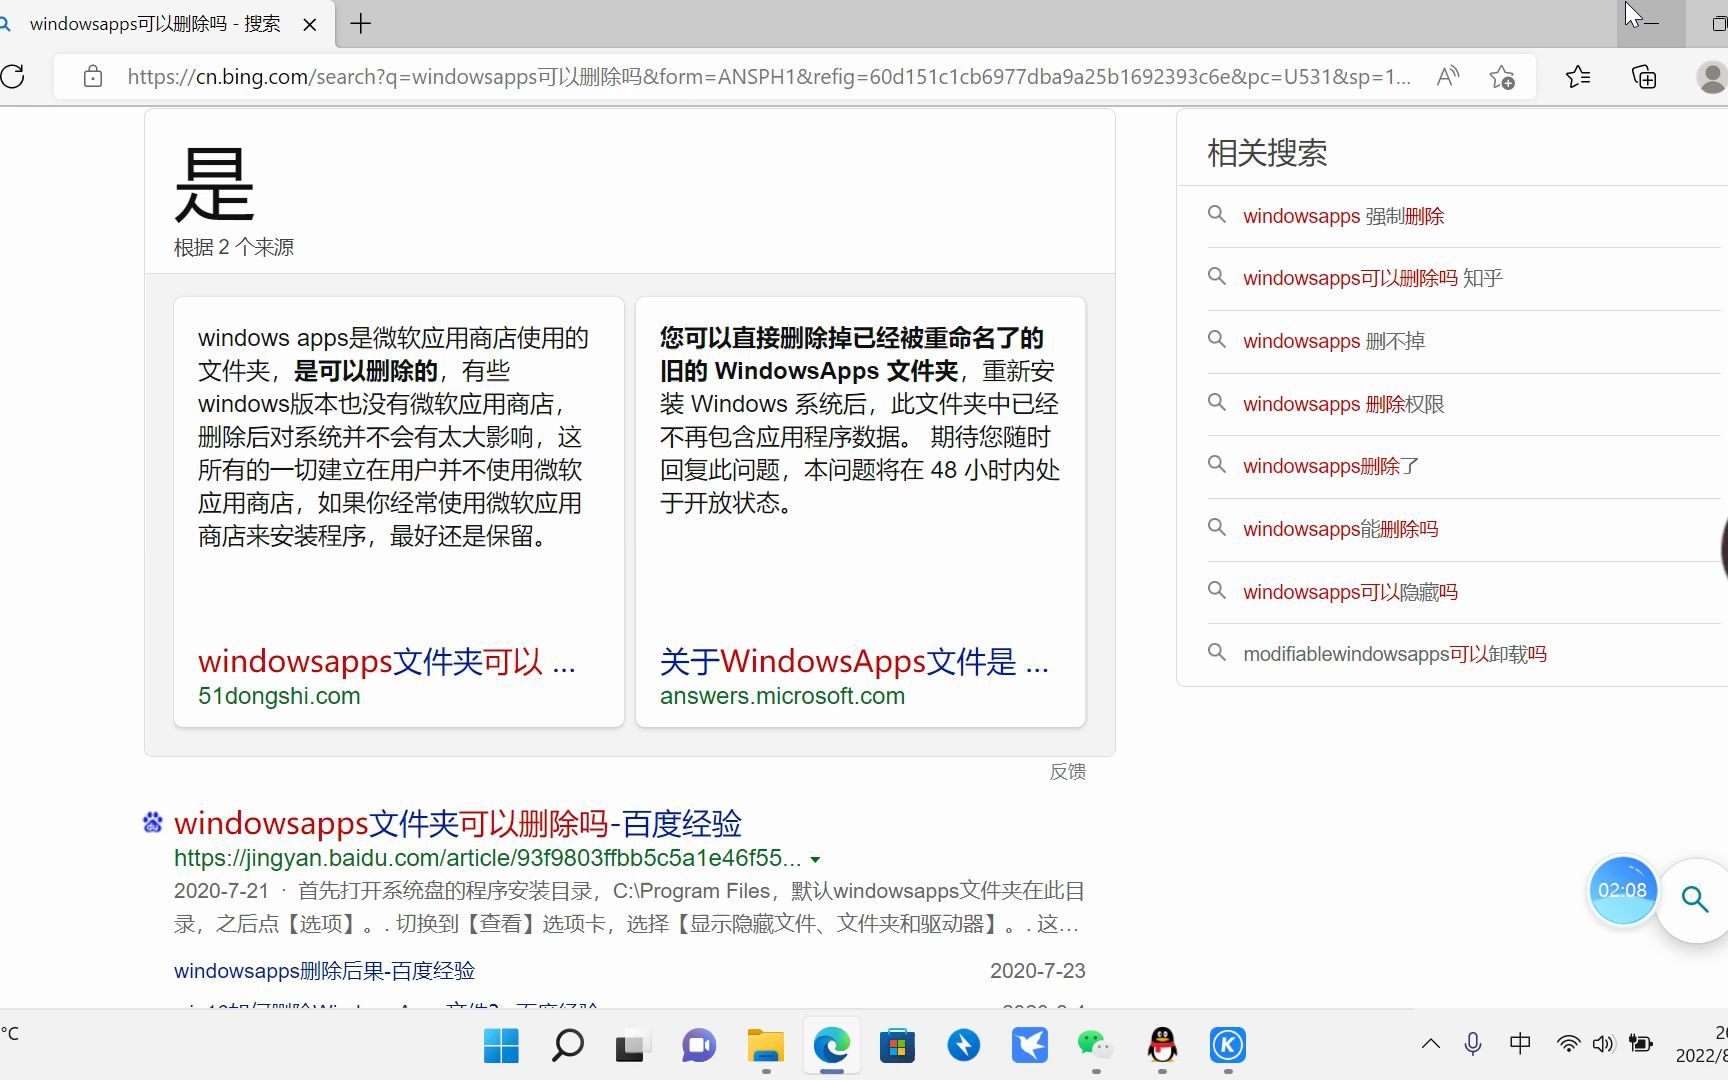
Task: Open QQ penguin app from the taskbar
Action: (x=1162, y=1046)
